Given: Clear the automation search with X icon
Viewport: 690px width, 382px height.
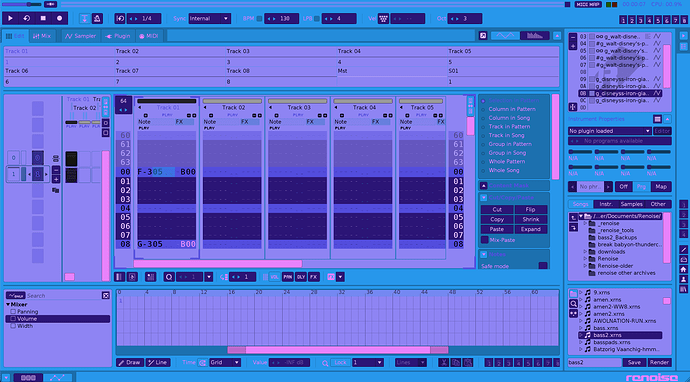Looking at the screenshot, I should 106,296.
